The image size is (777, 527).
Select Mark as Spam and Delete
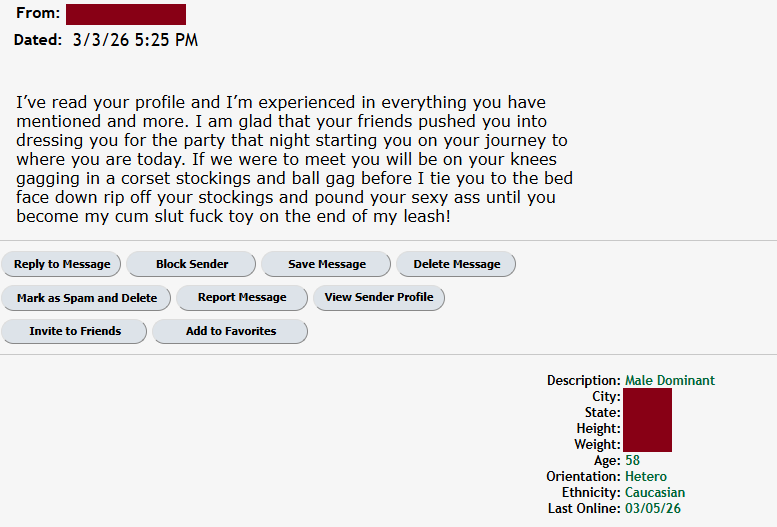point(87,297)
